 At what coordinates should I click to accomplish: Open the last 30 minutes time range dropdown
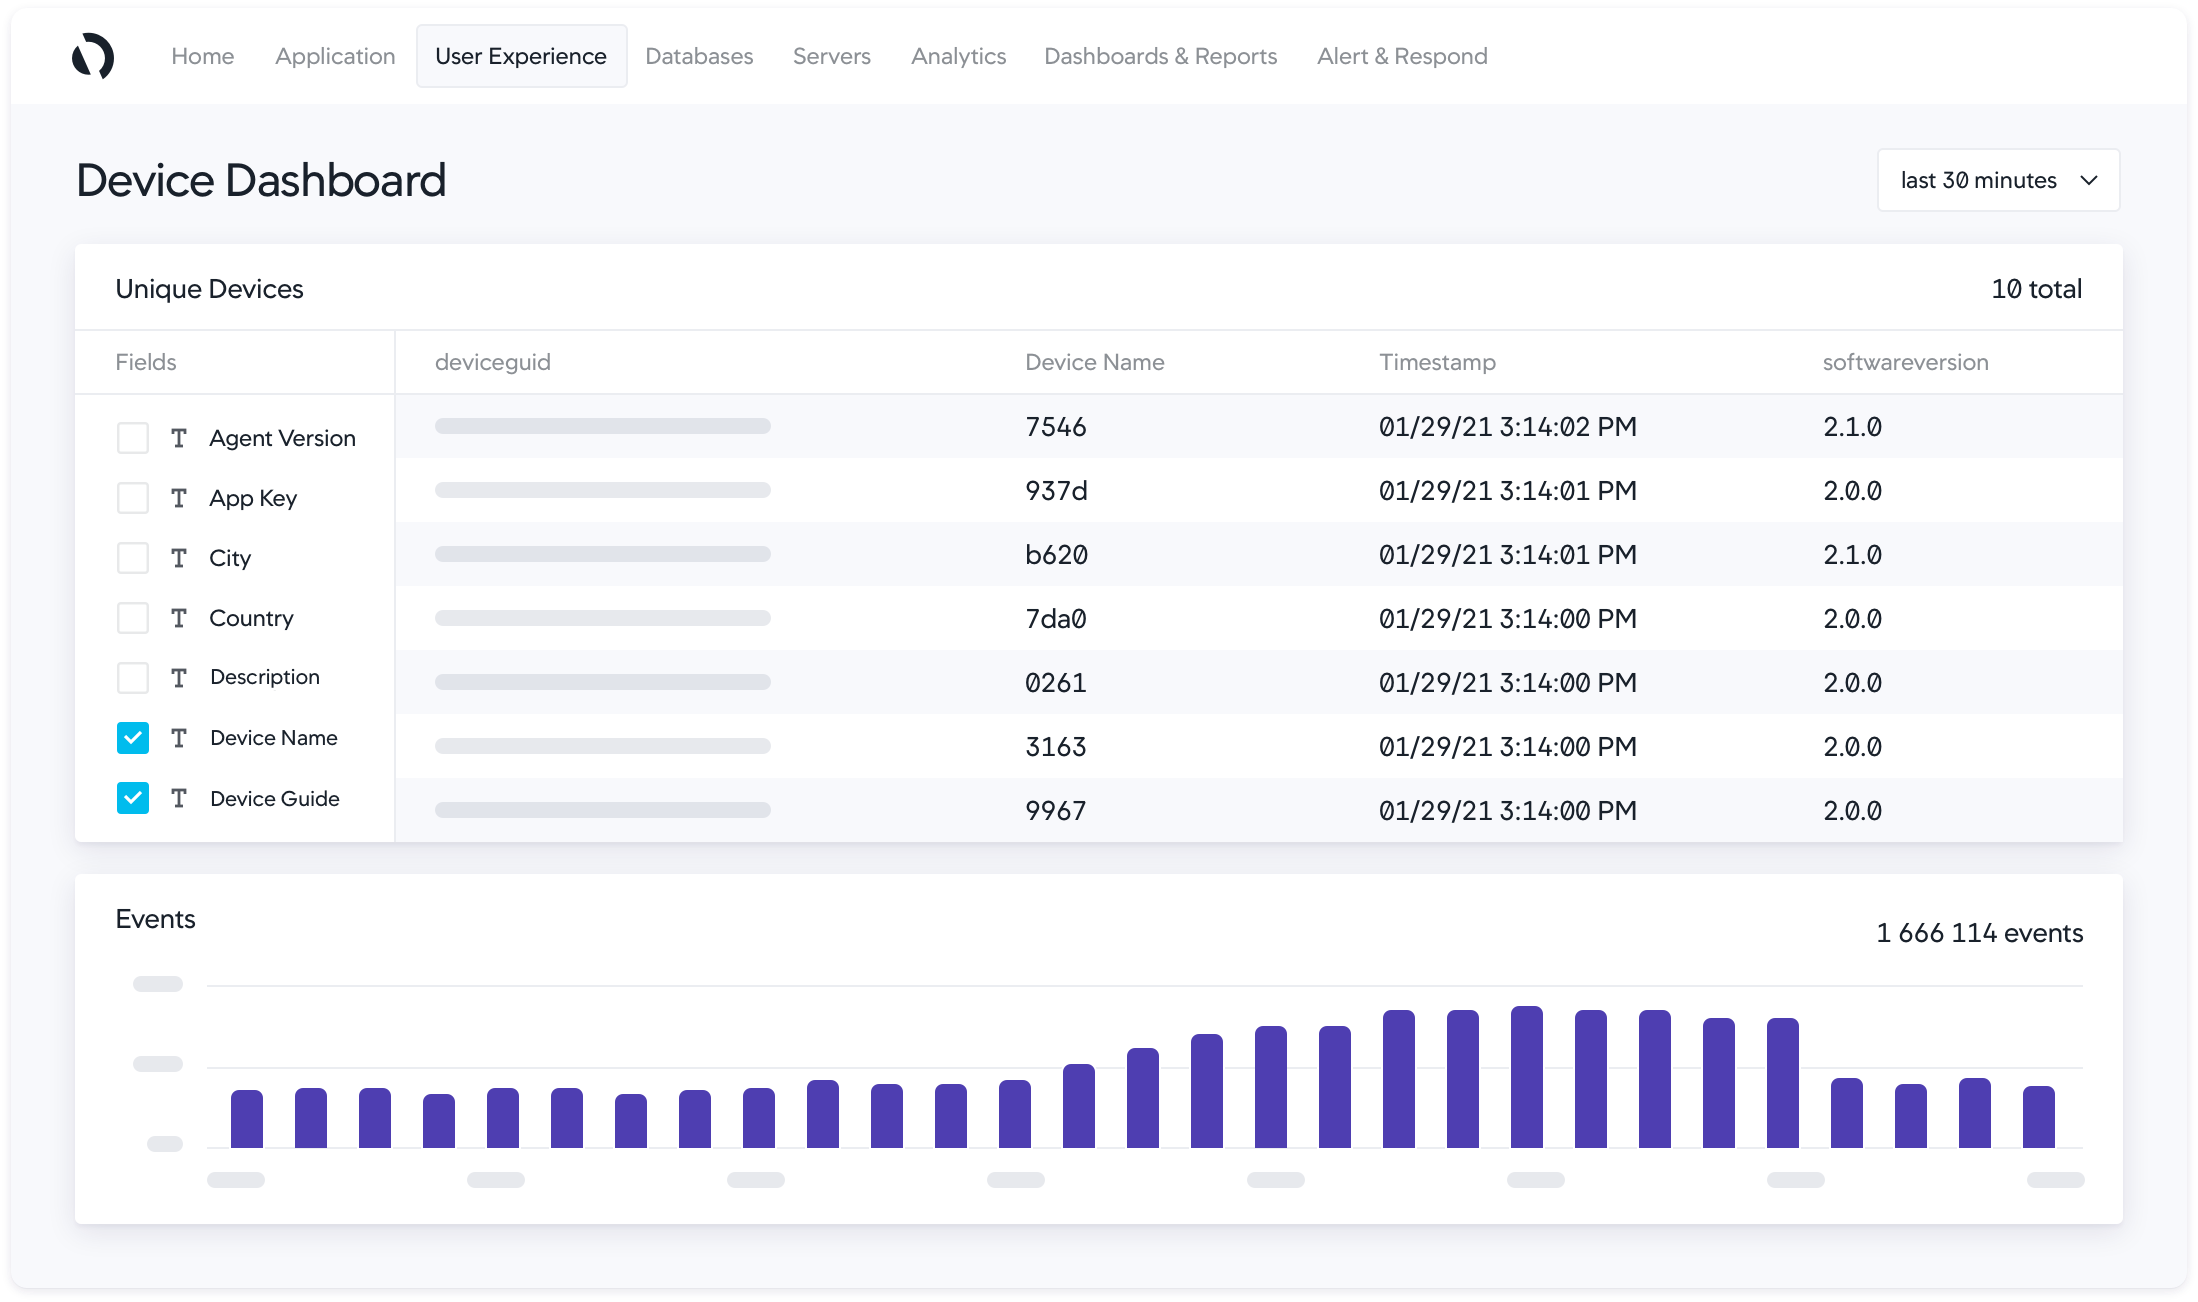click(1998, 180)
